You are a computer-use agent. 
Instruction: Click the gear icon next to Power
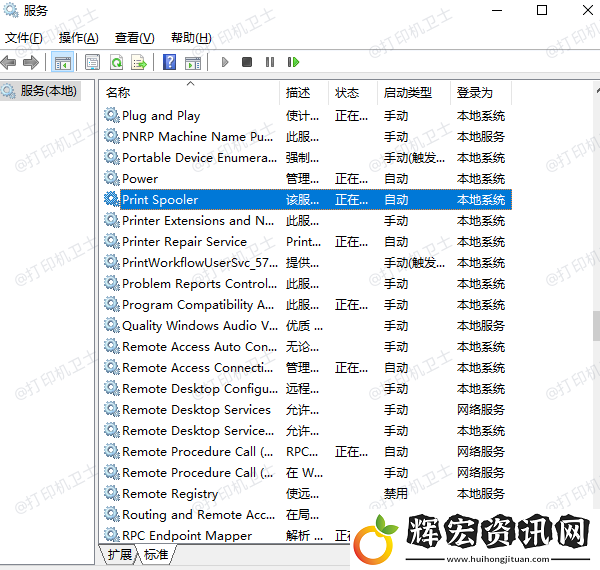111,178
